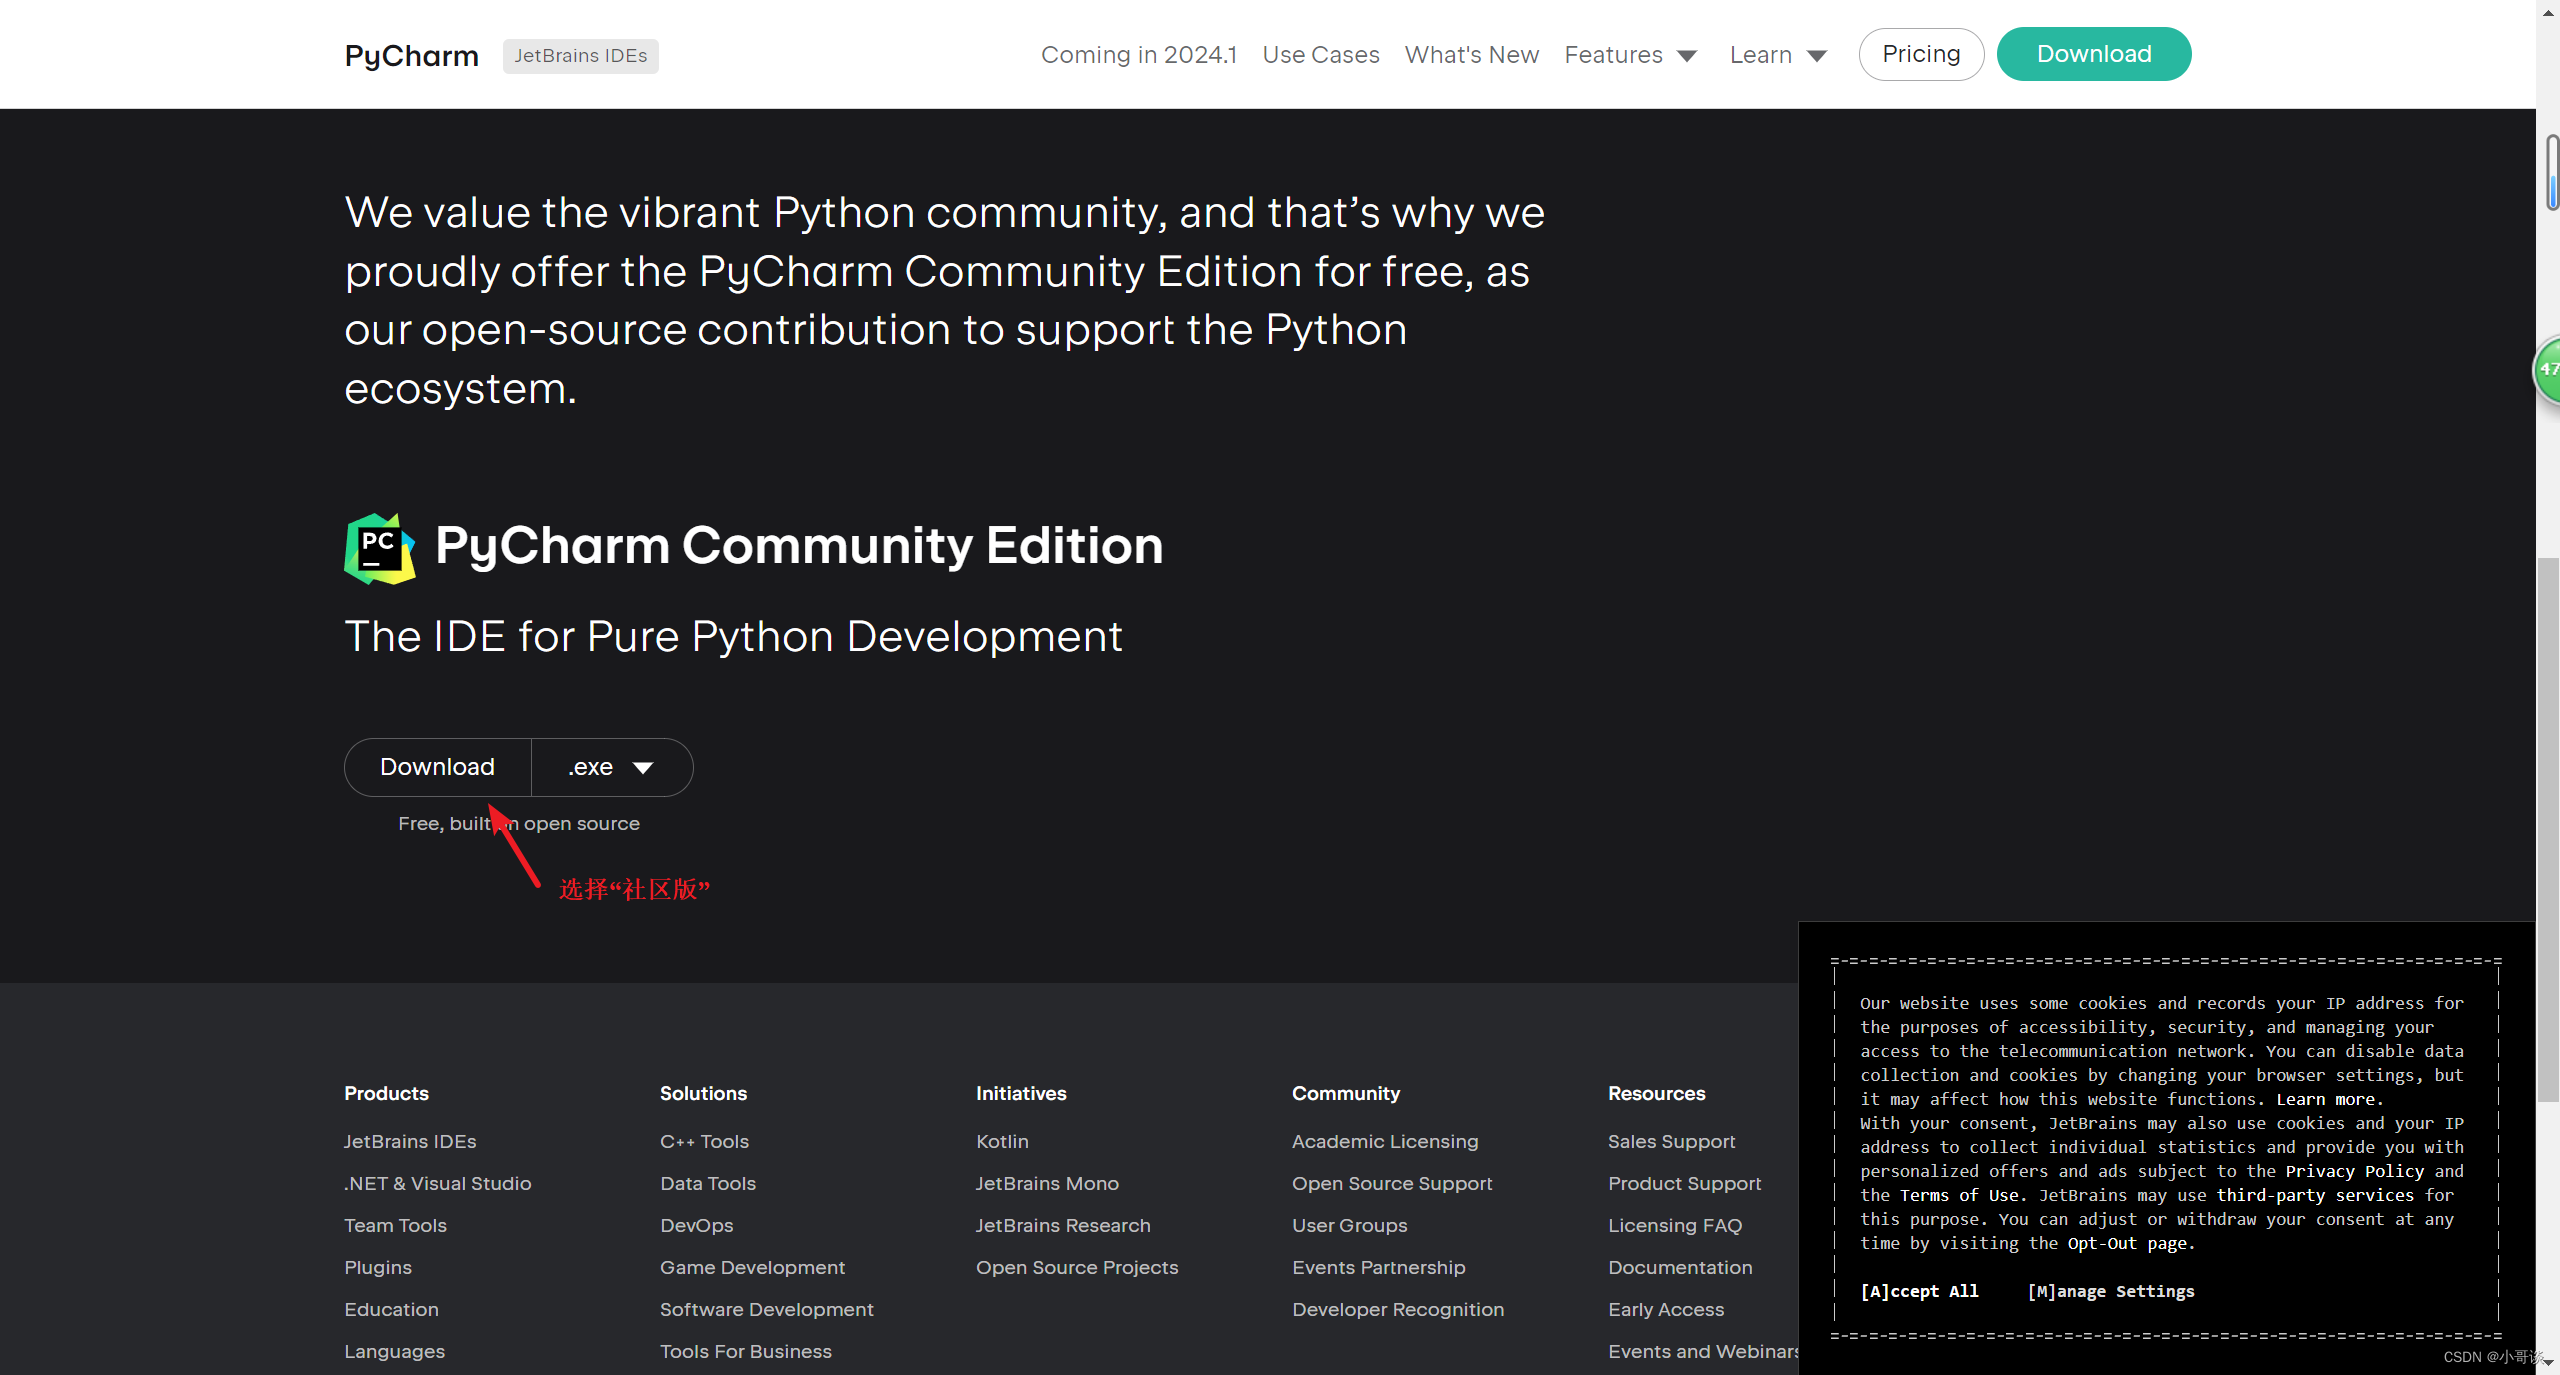This screenshot has width=2560, height=1375.
Task: Open Manage Settings in the cookie banner
Action: click(2110, 1291)
